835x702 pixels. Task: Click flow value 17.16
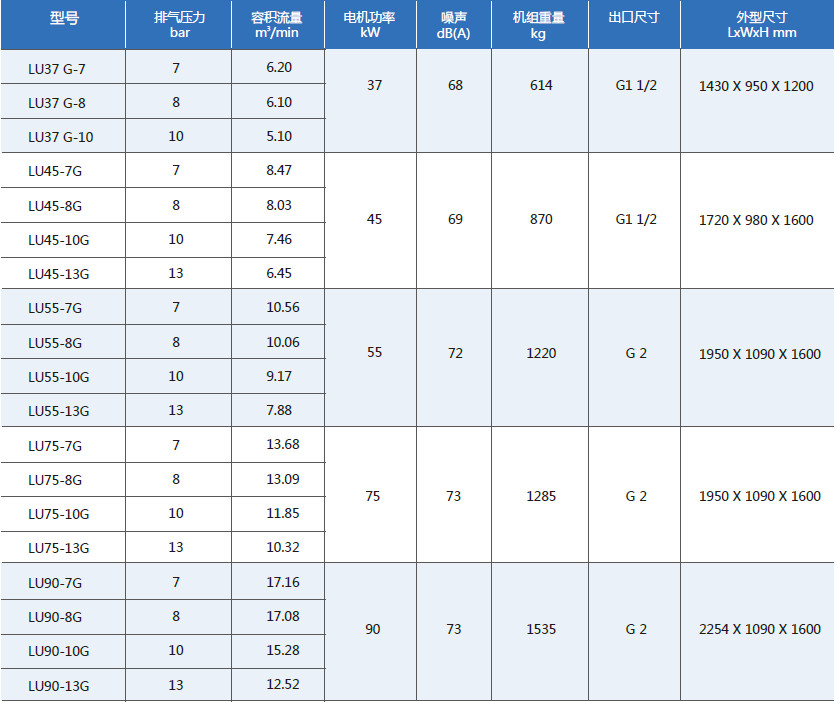(x=283, y=582)
